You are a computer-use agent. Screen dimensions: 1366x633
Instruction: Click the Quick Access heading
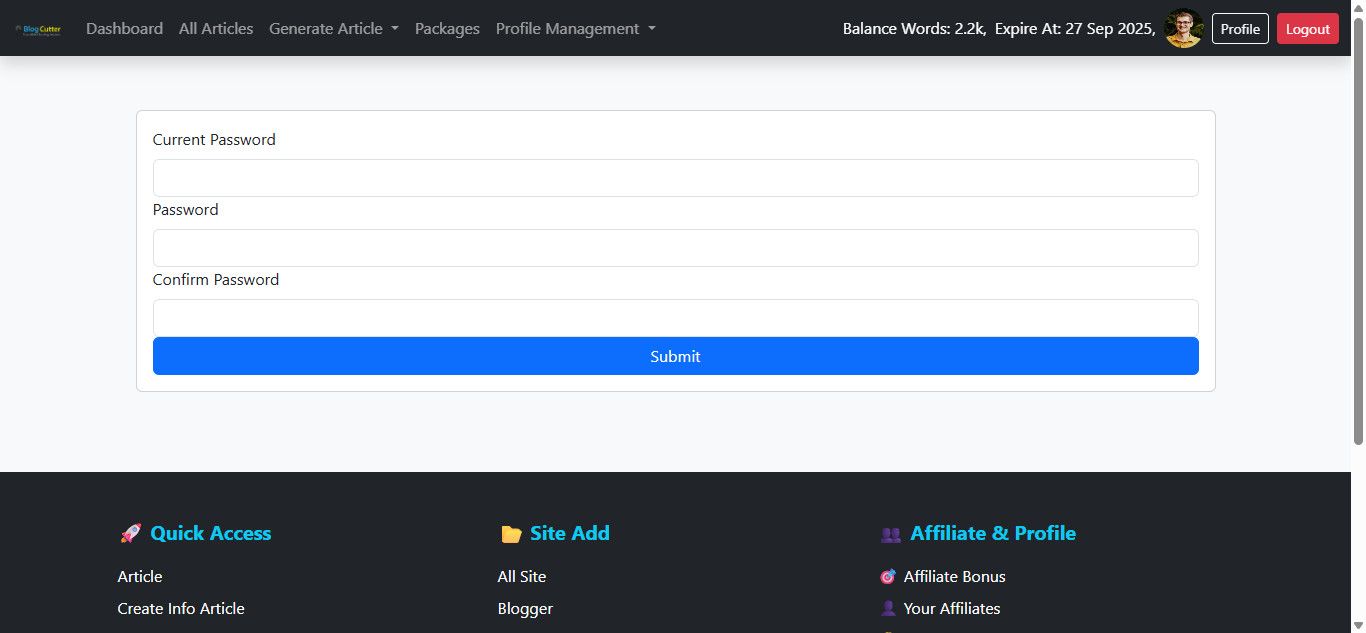[x=210, y=534]
